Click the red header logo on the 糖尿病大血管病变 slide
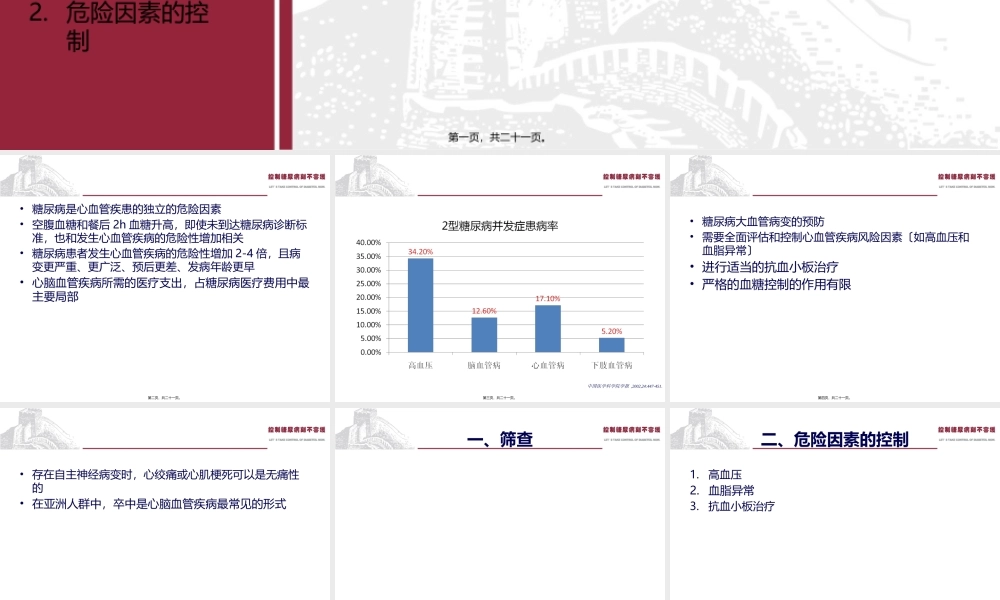Viewport: 1000px width, 600px height. pyautogui.click(x=966, y=179)
